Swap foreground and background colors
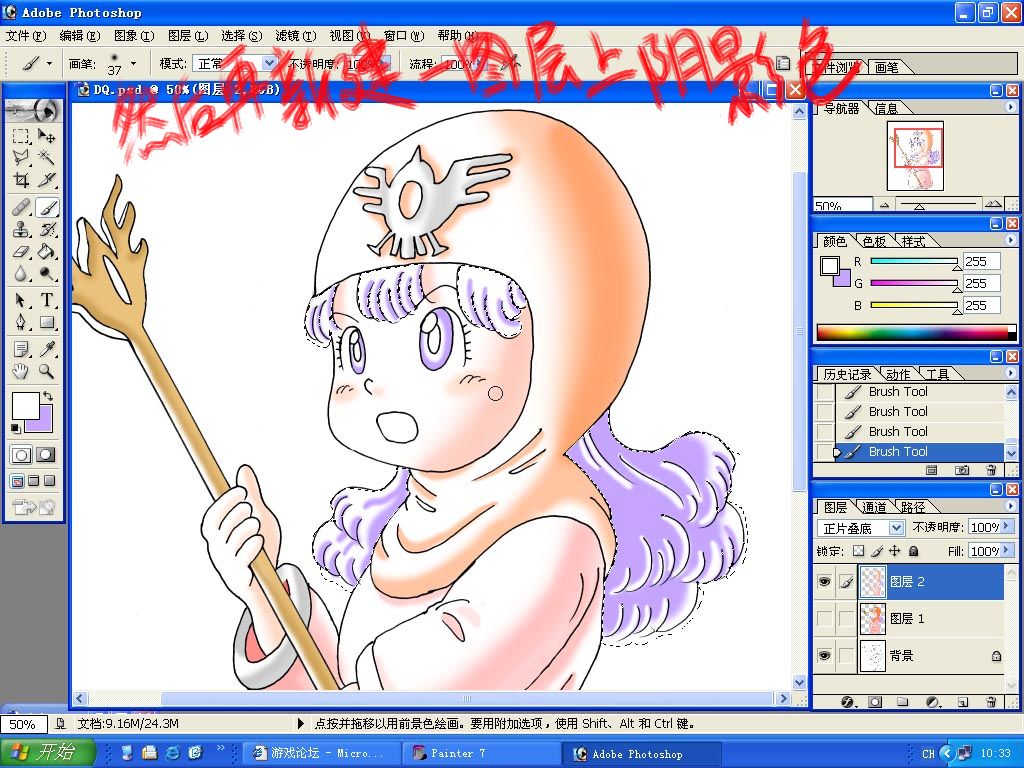The width and height of the screenshot is (1024, 768). (48, 396)
